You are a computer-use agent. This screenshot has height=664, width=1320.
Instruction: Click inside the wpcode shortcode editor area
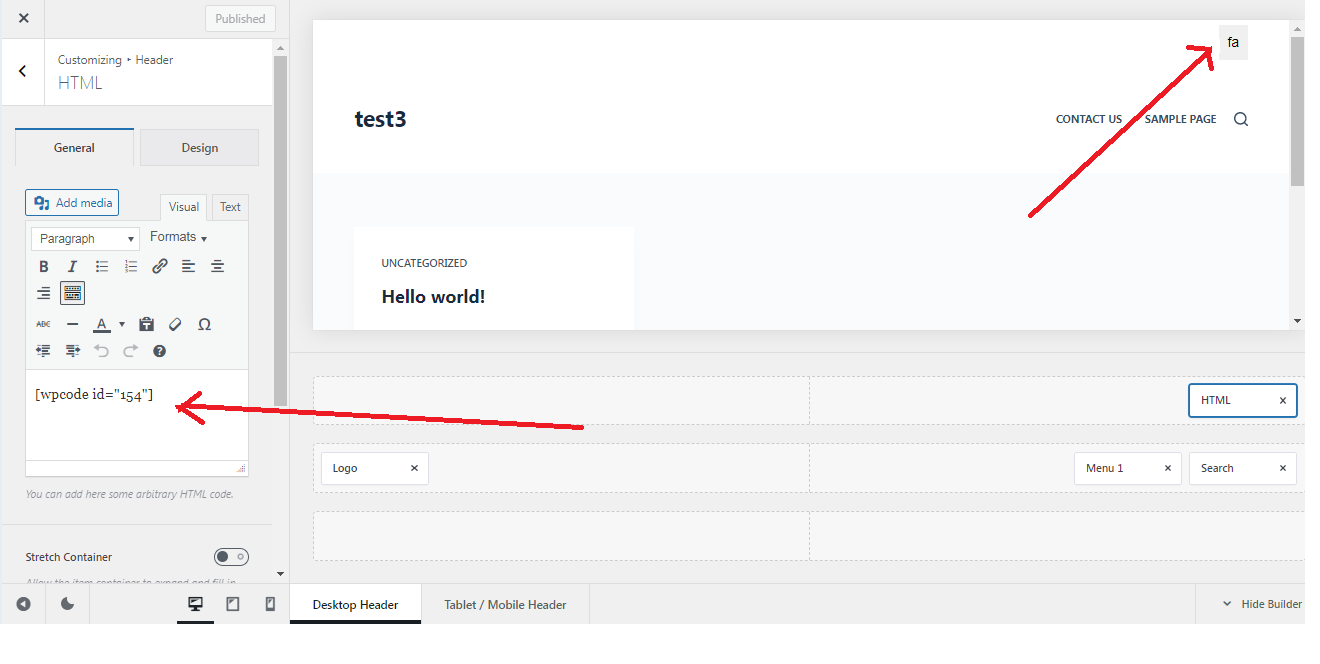coord(137,415)
